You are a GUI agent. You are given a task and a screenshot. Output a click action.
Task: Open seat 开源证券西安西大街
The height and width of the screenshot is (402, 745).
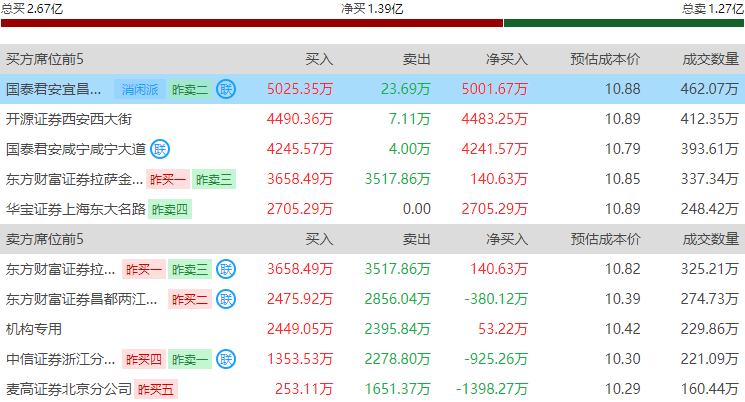pyautogui.click(x=69, y=119)
